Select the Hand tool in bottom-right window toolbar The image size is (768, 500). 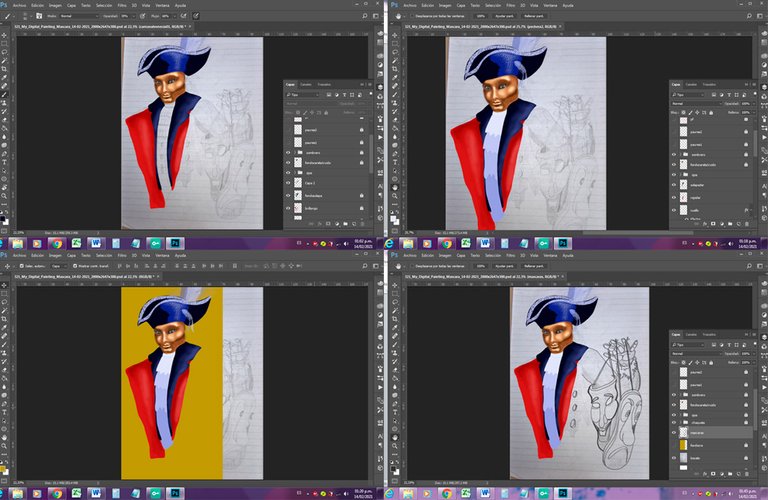click(x=395, y=437)
